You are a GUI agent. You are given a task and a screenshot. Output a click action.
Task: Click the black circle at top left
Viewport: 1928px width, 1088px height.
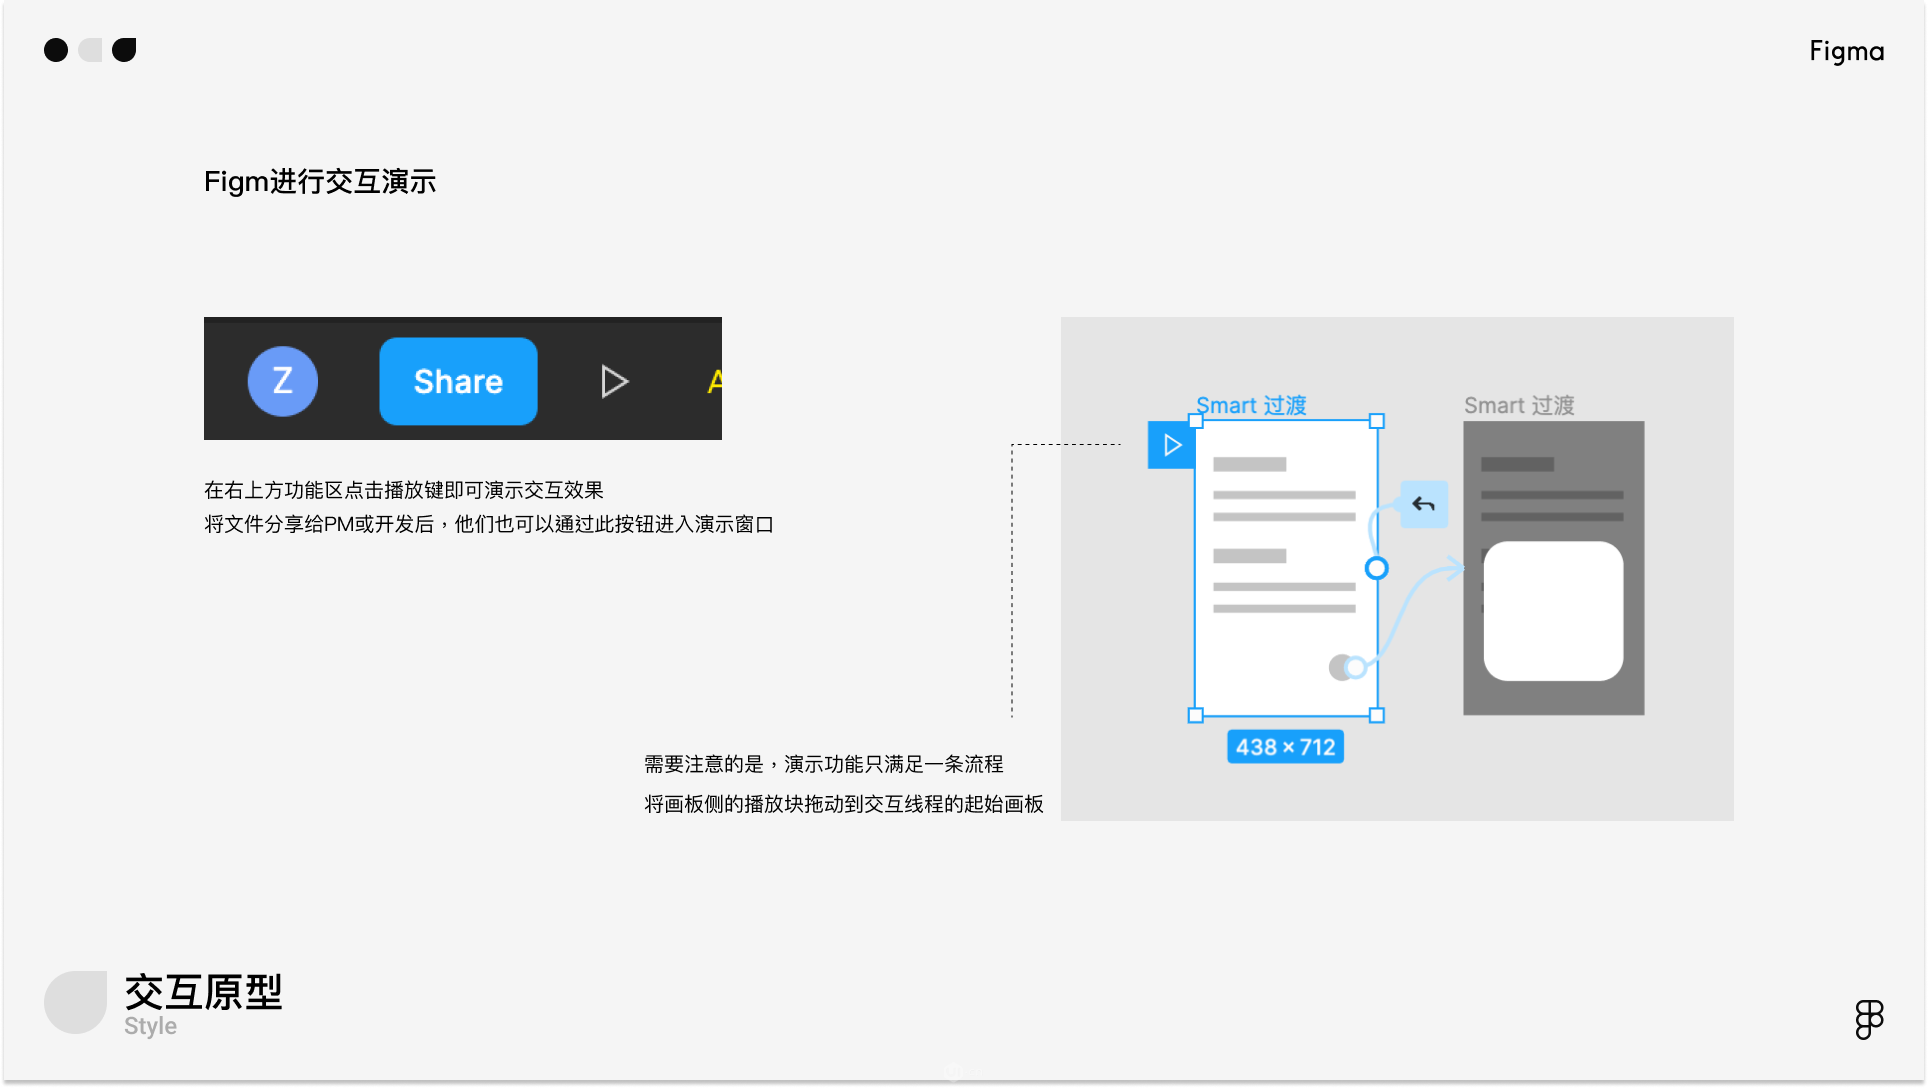tap(56, 50)
